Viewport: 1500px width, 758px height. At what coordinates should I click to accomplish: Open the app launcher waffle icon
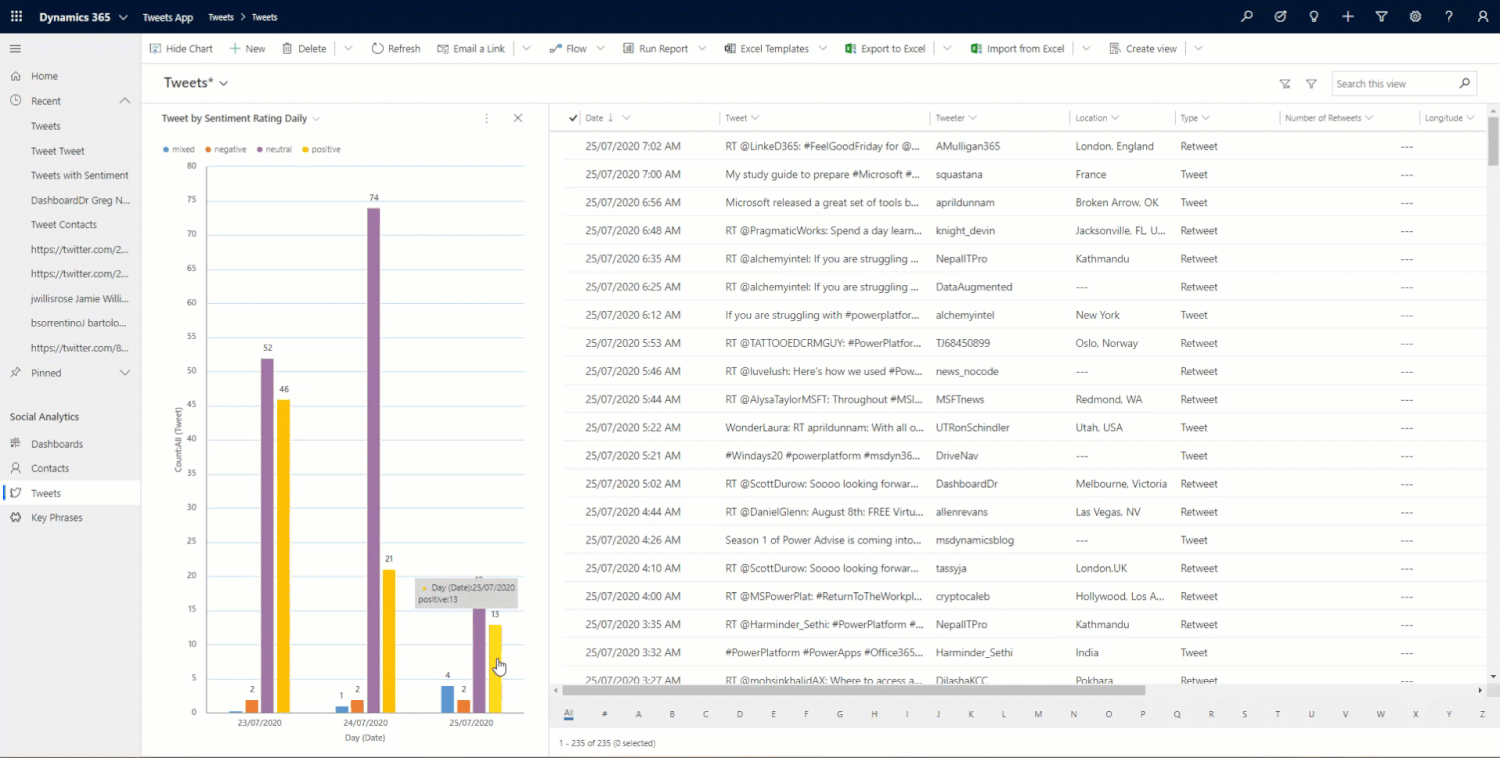click(16, 17)
